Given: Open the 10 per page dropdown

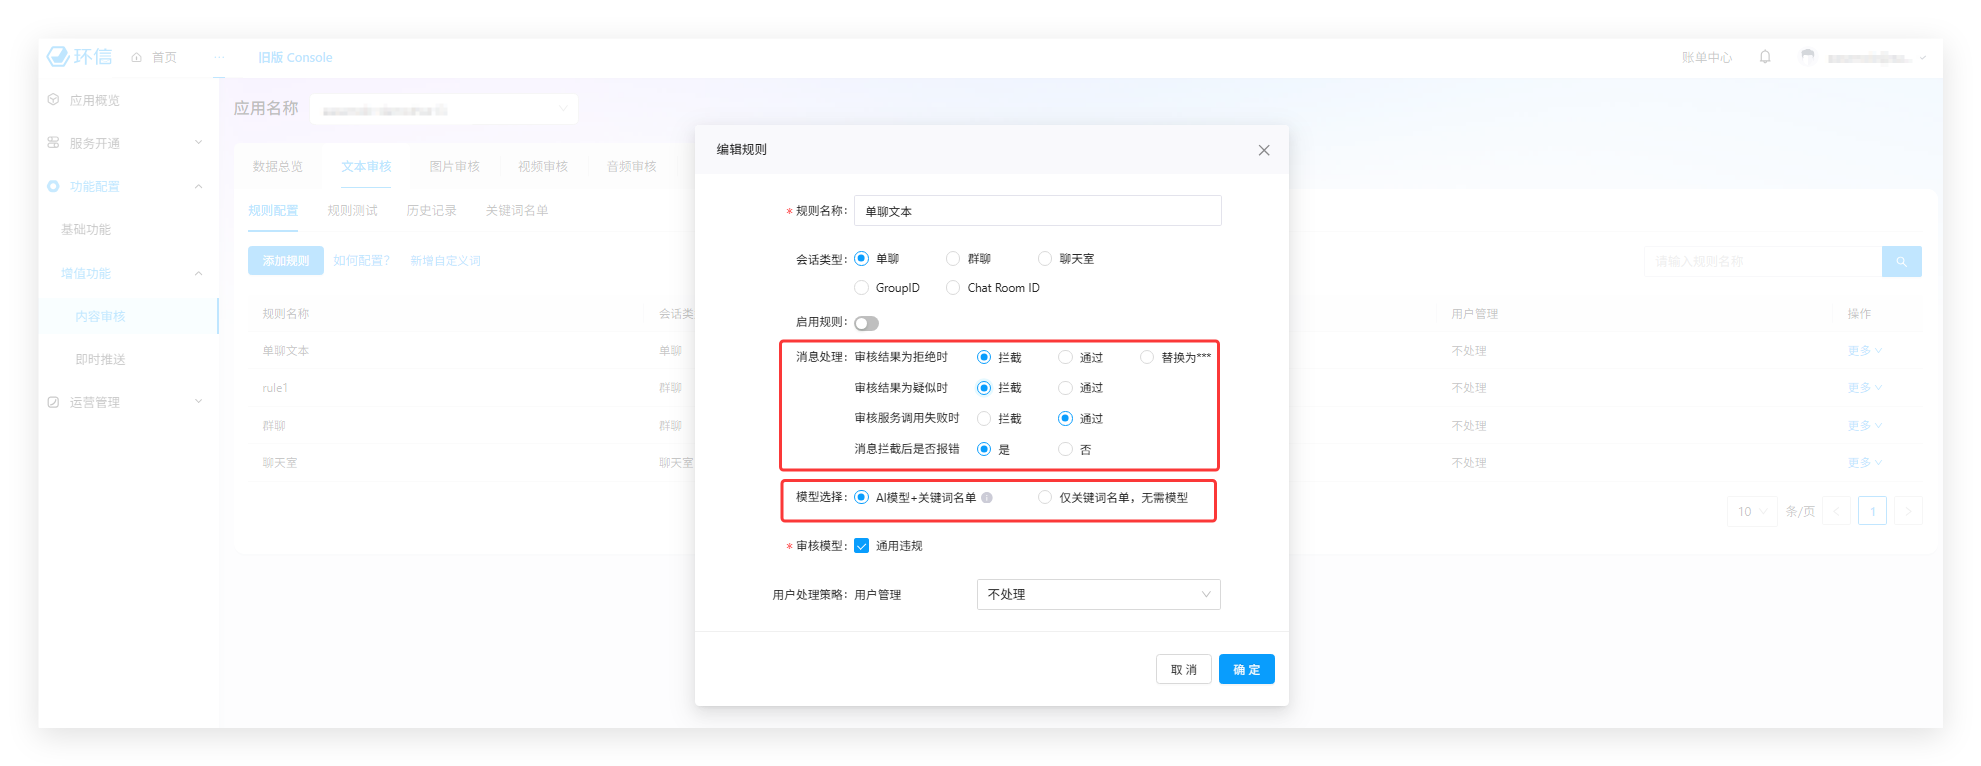Looking at the screenshot, I should [x=1751, y=512].
